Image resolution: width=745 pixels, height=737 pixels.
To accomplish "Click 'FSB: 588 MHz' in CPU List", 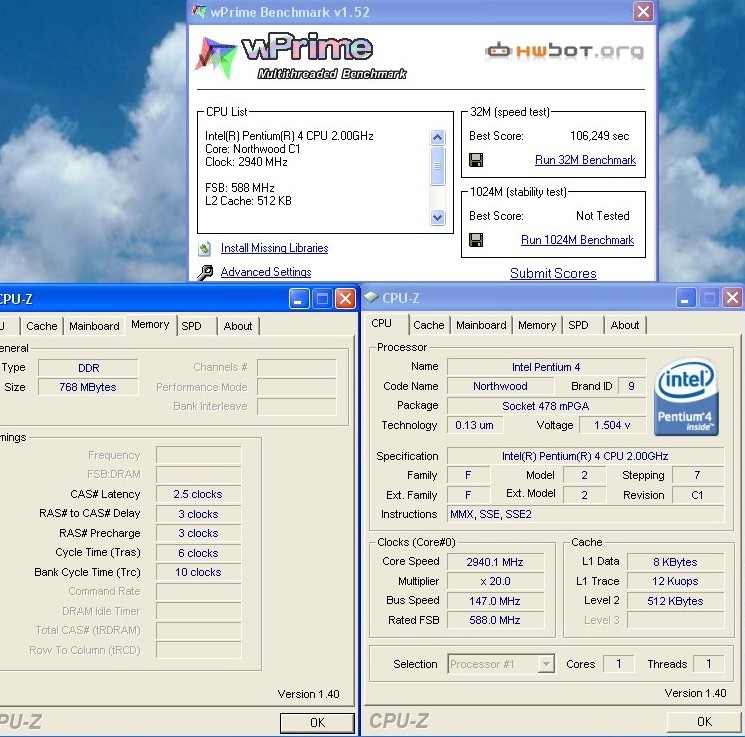I will point(239,188).
